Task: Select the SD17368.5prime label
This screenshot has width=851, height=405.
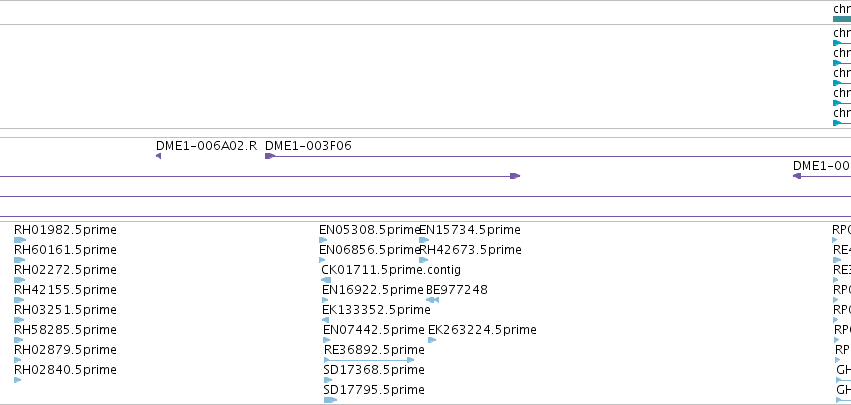Action: tap(374, 370)
